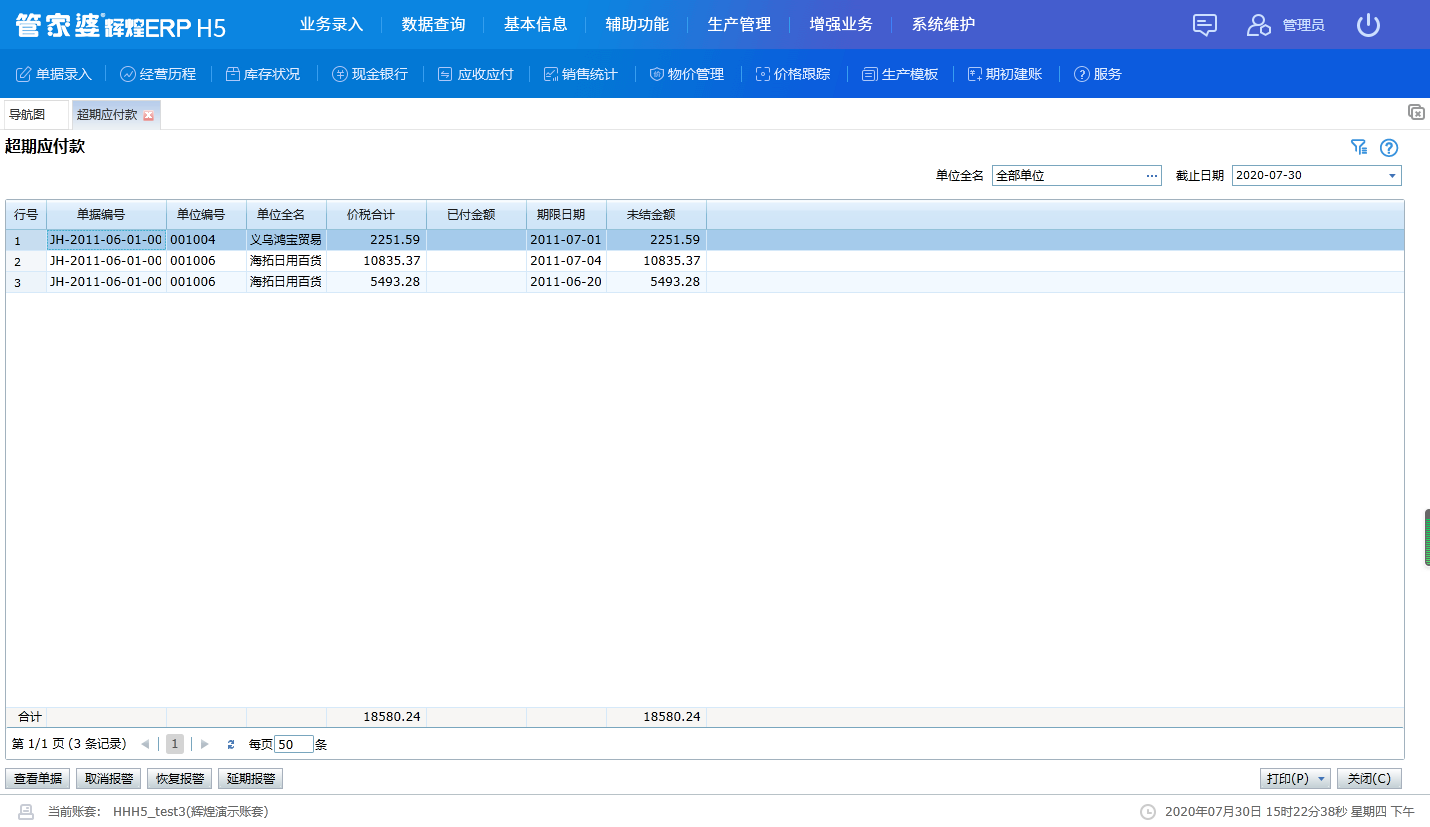Open 物价管理 toolbar shortcut
Viewport: 1430px width, 827px height.
click(x=687, y=74)
